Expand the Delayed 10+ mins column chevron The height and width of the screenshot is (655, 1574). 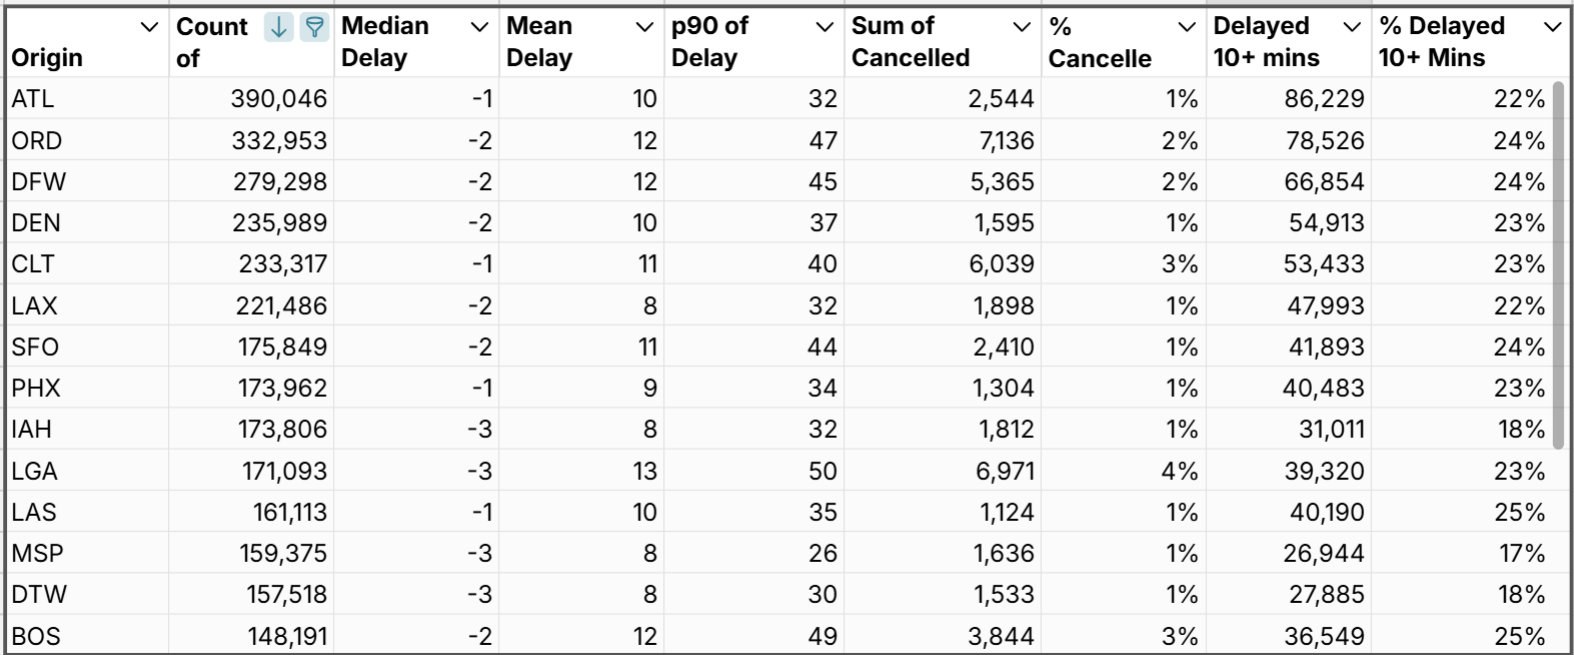[x=1351, y=27]
